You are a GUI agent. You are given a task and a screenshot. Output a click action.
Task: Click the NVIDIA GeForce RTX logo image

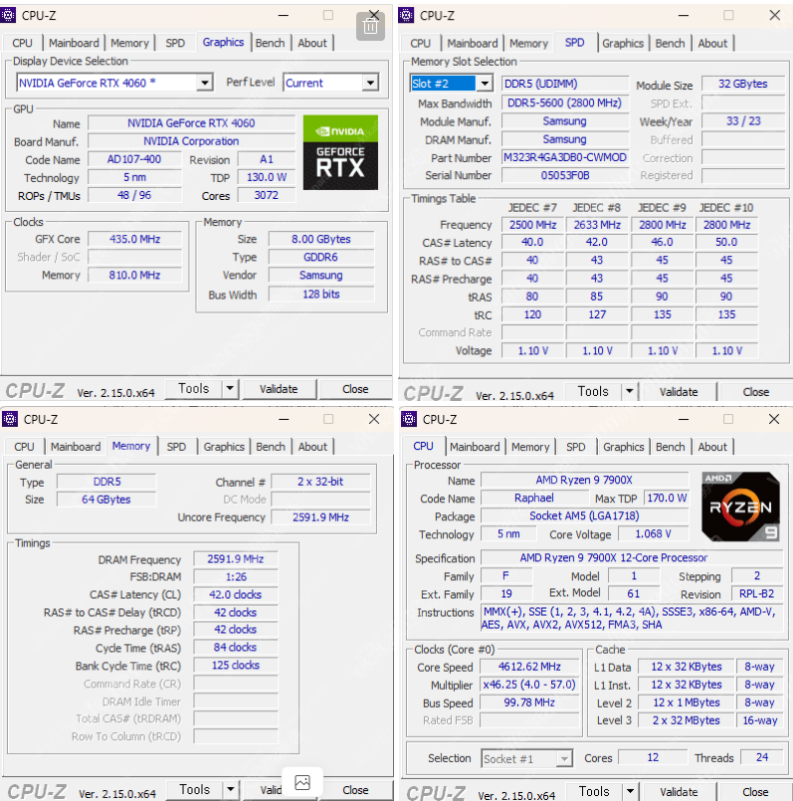[340, 152]
